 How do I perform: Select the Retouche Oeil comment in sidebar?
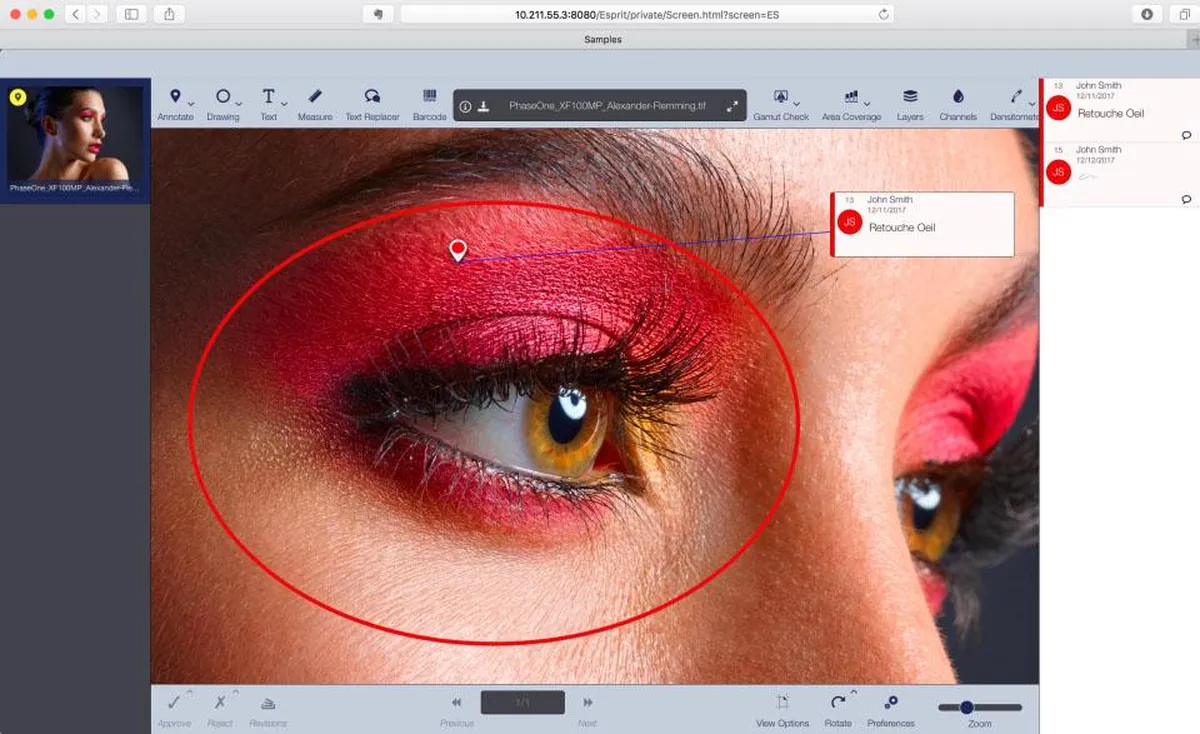(x=1119, y=110)
